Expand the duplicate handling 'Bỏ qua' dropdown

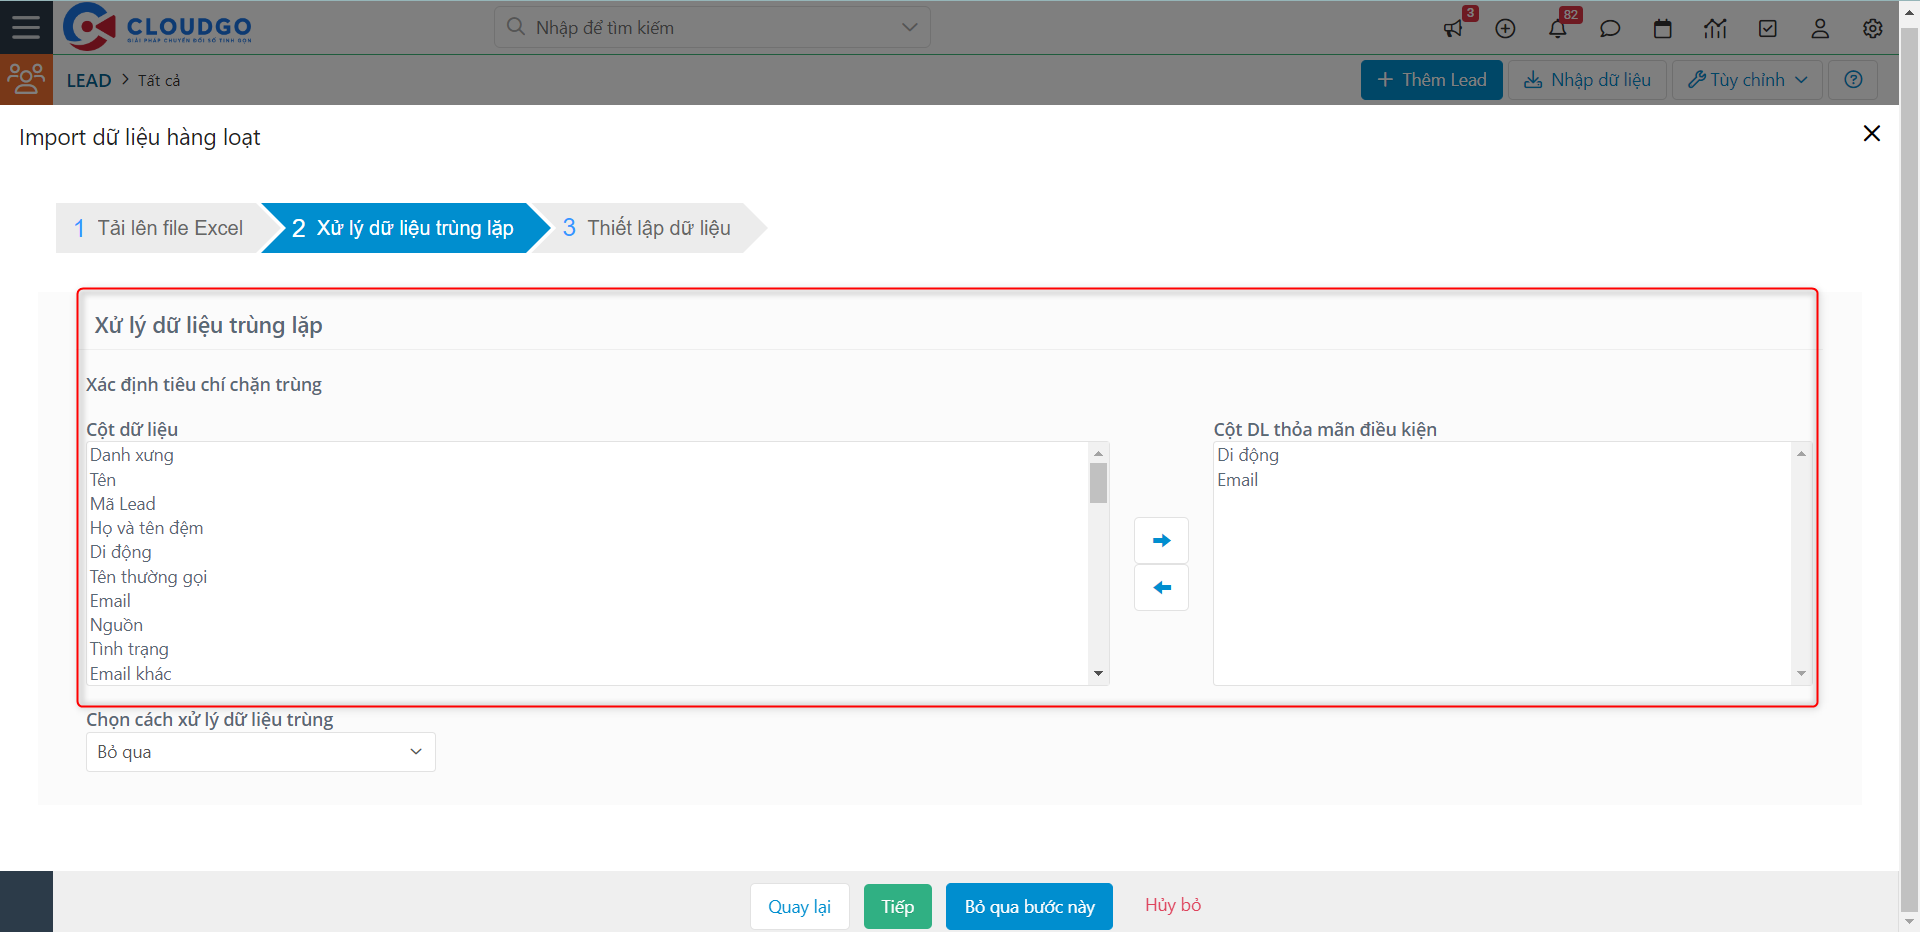(x=260, y=752)
